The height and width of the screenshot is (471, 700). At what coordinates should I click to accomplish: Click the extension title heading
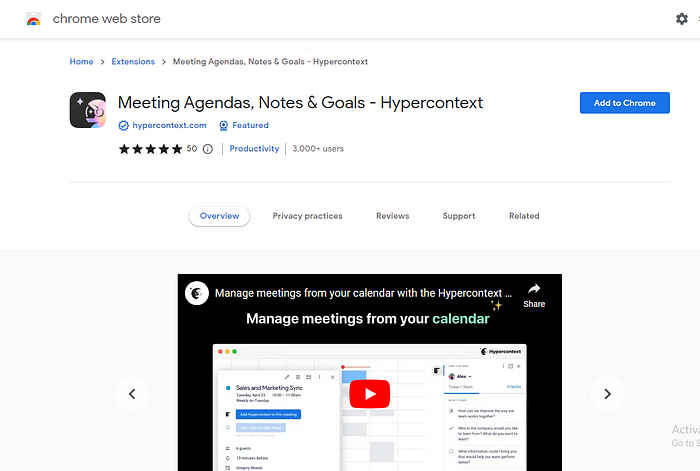[x=300, y=103]
